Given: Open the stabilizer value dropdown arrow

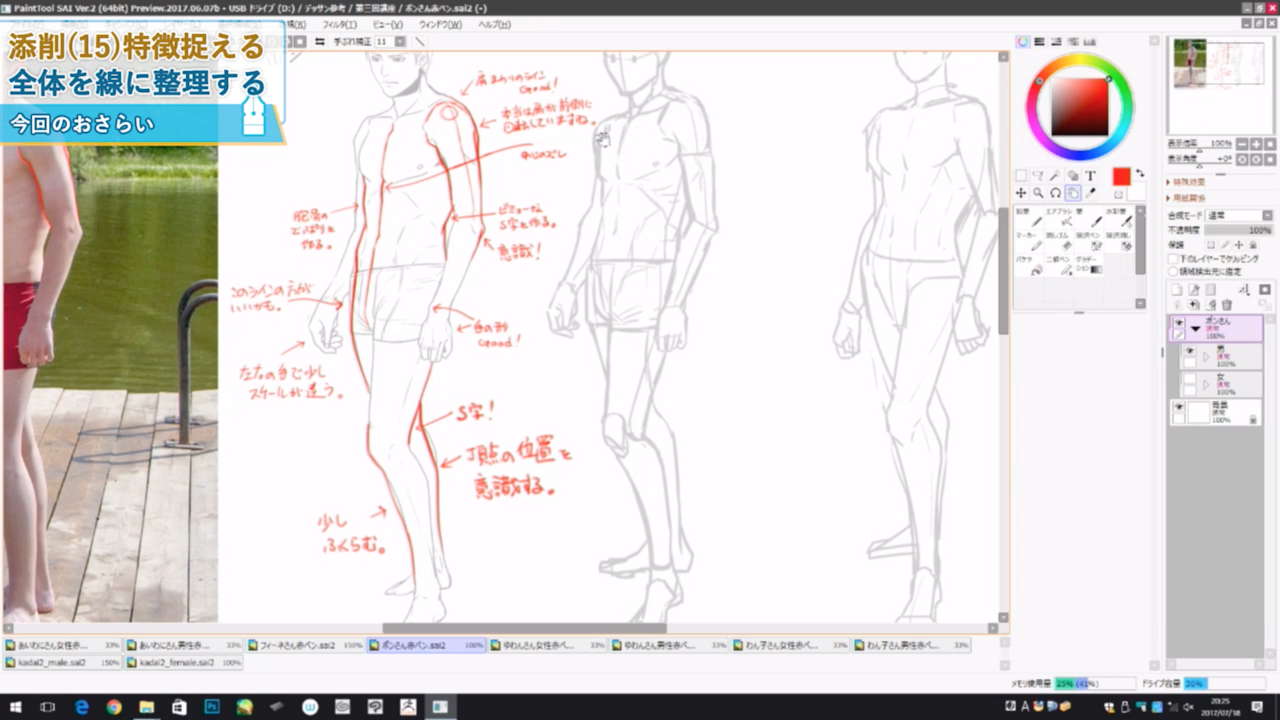Looking at the screenshot, I should point(400,41).
